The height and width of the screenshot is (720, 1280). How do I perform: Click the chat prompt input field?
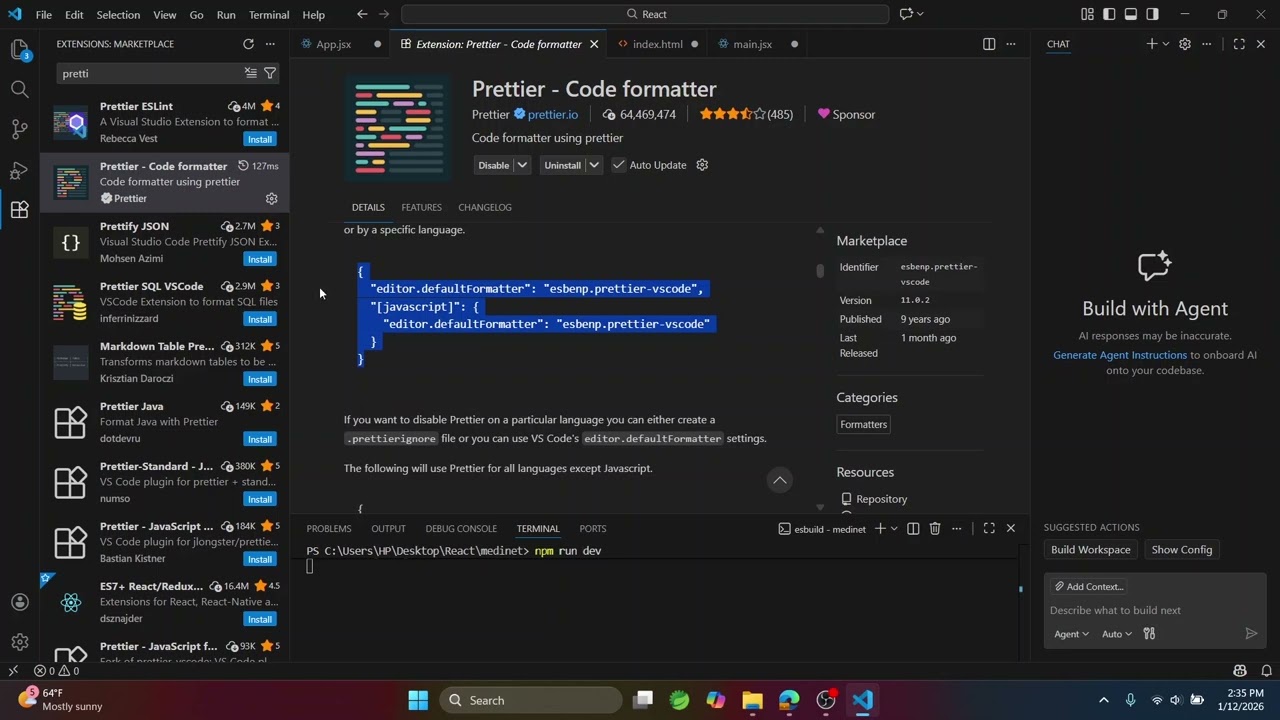pyautogui.click(x=1155, y=610)
